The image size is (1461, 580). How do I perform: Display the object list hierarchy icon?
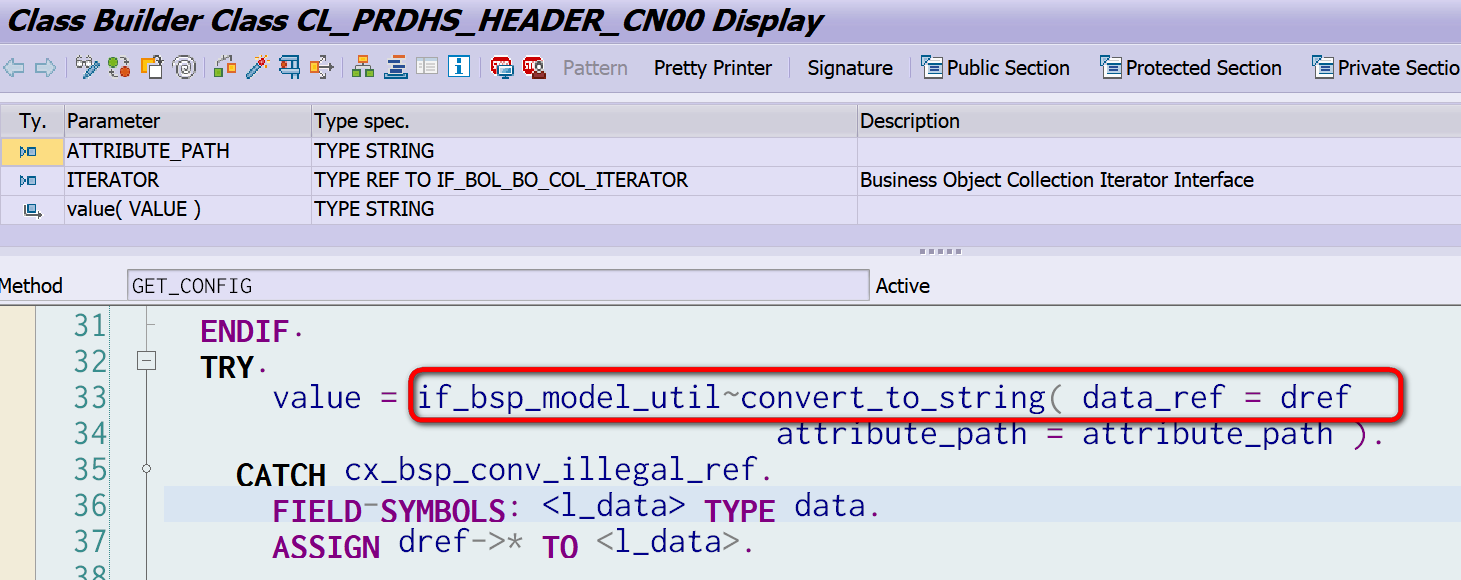363,68
